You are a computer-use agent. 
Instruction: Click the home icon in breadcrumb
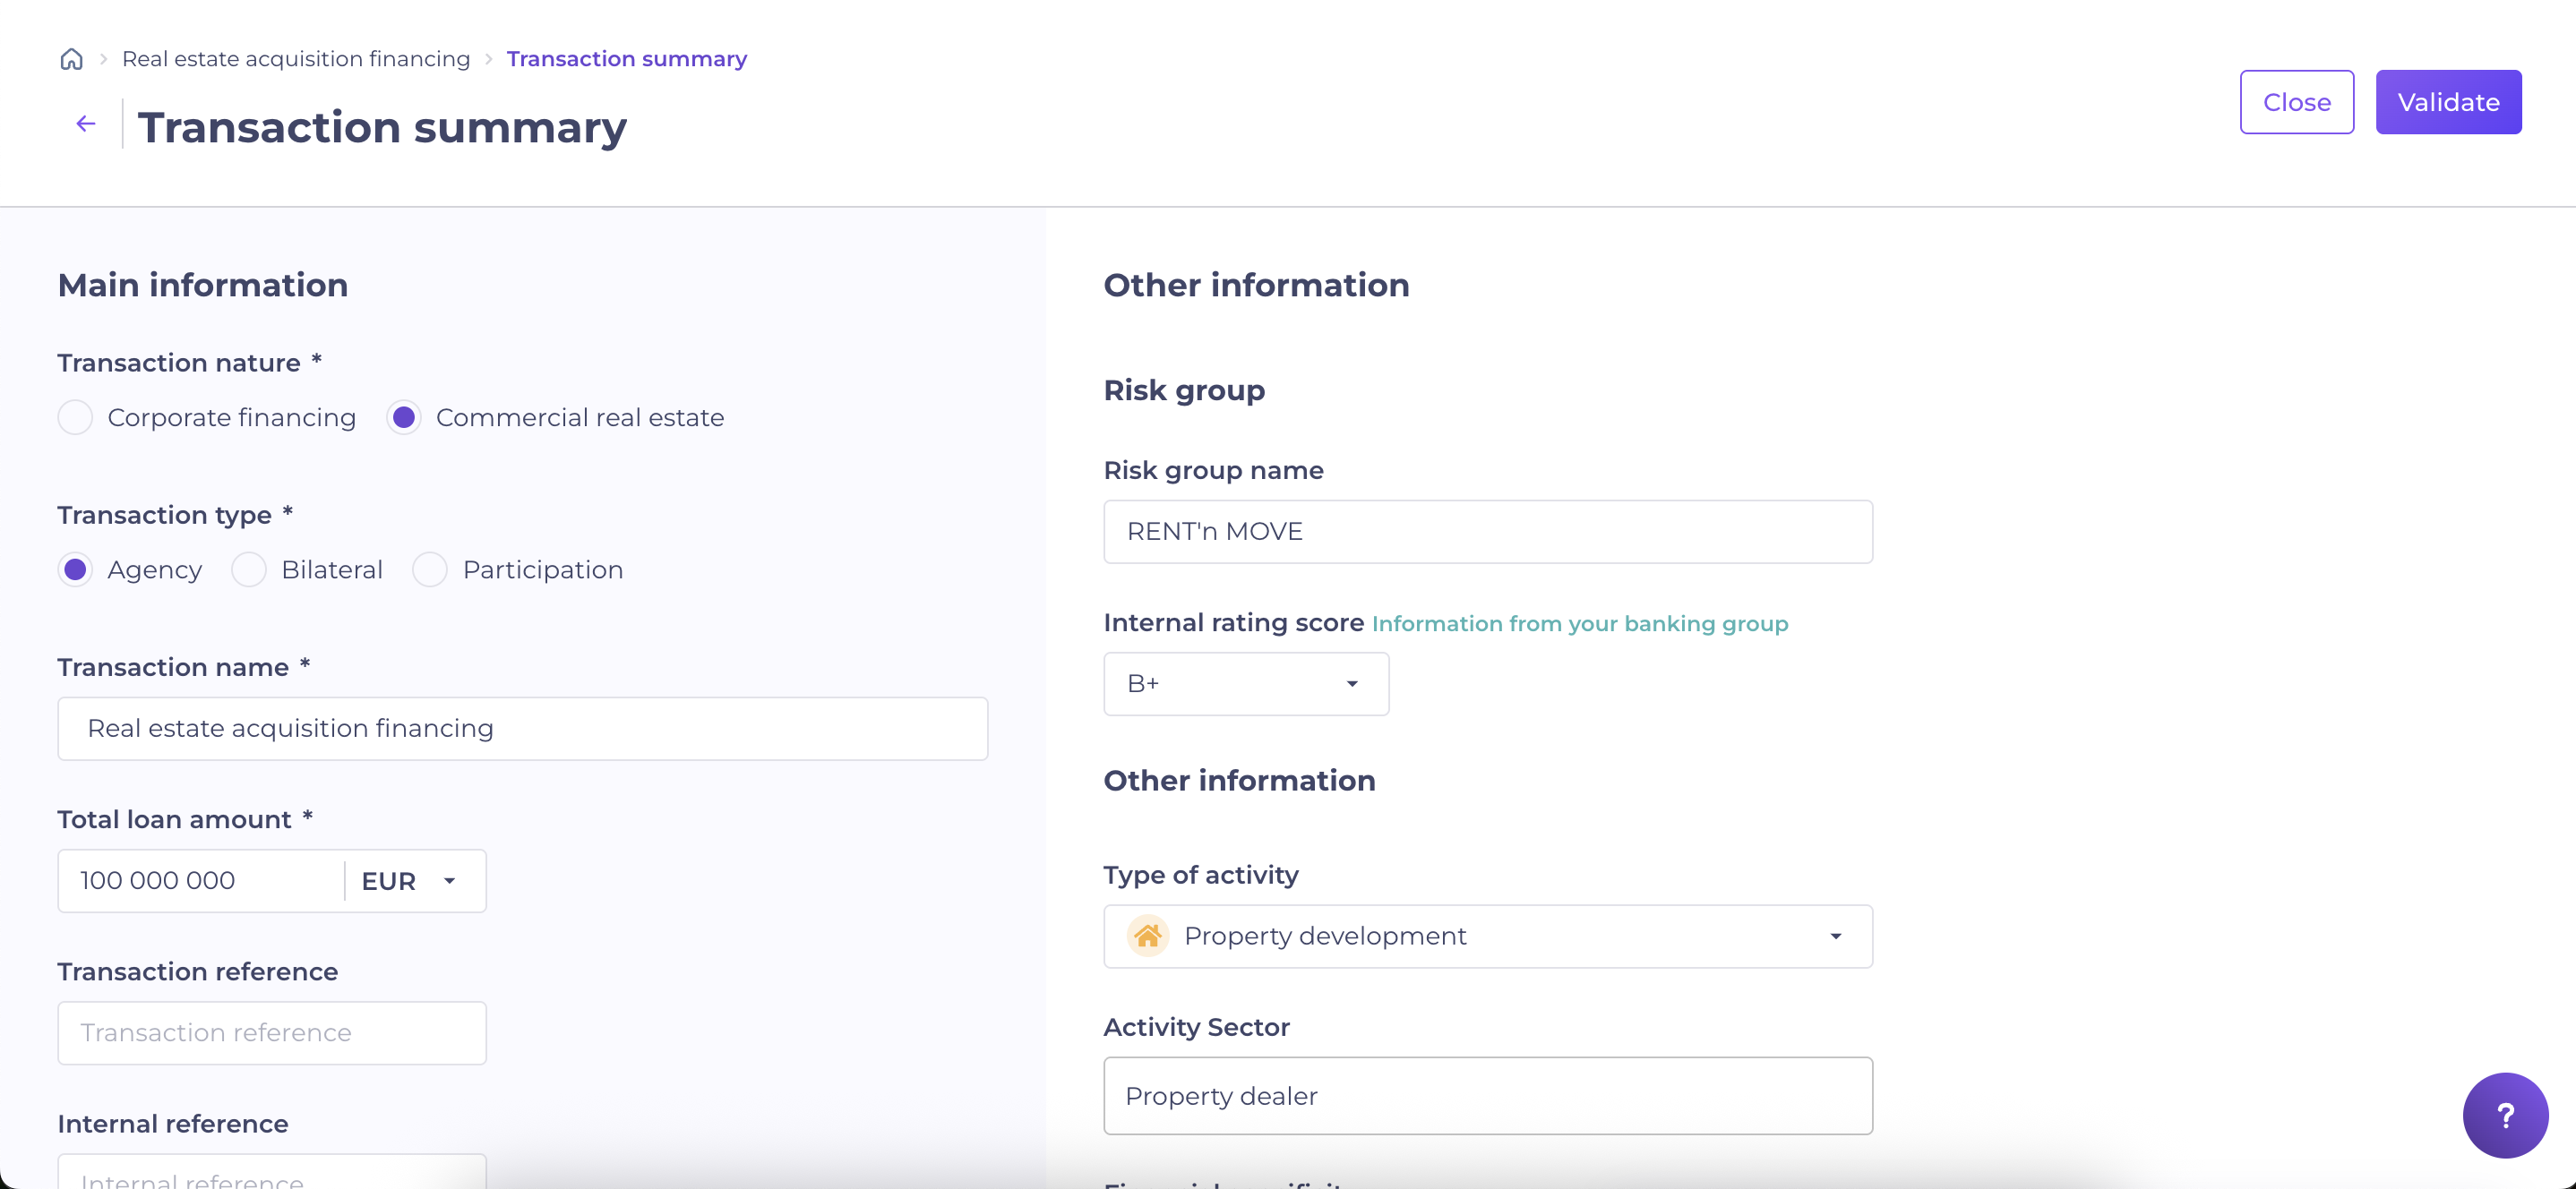pyautogui.click(x=71, y=59)
